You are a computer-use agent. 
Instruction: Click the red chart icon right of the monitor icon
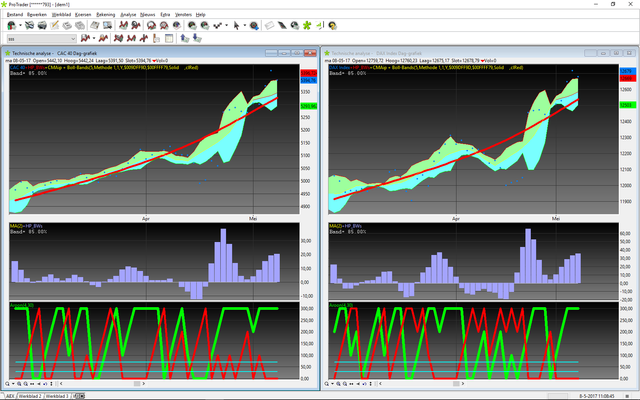coord(123,26)
